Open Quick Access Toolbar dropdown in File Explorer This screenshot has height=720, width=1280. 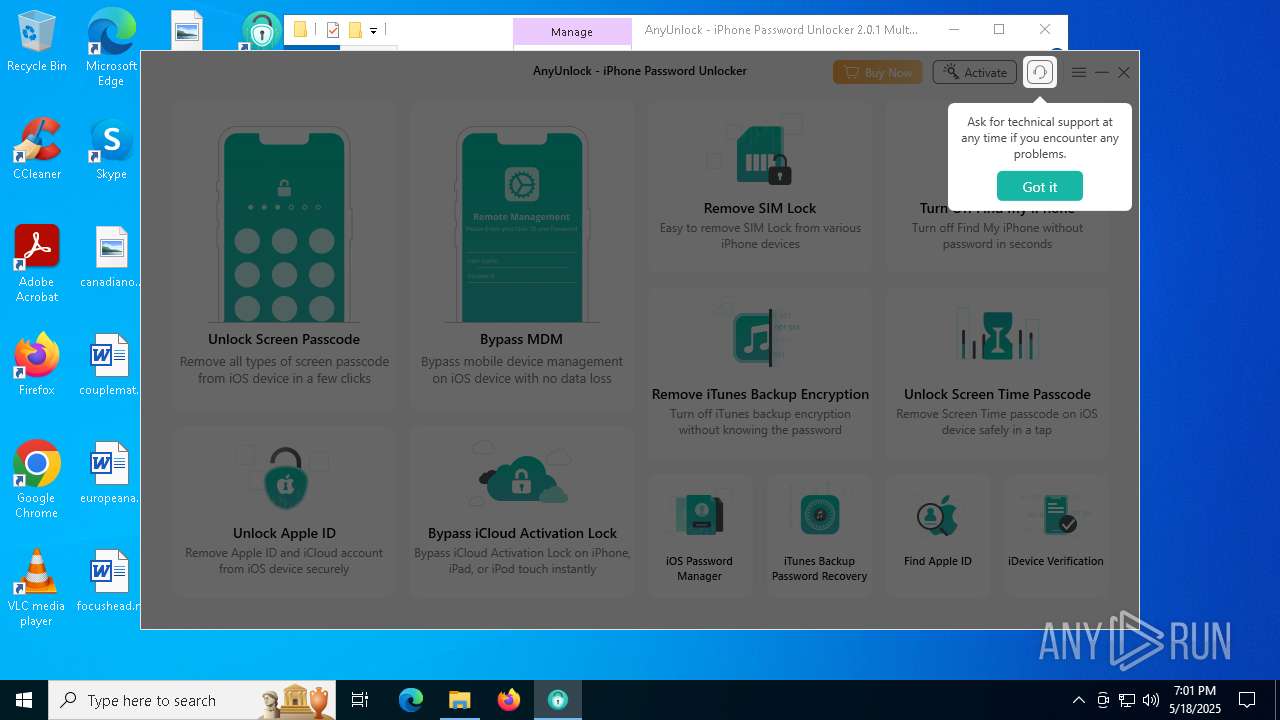(373, 31)
